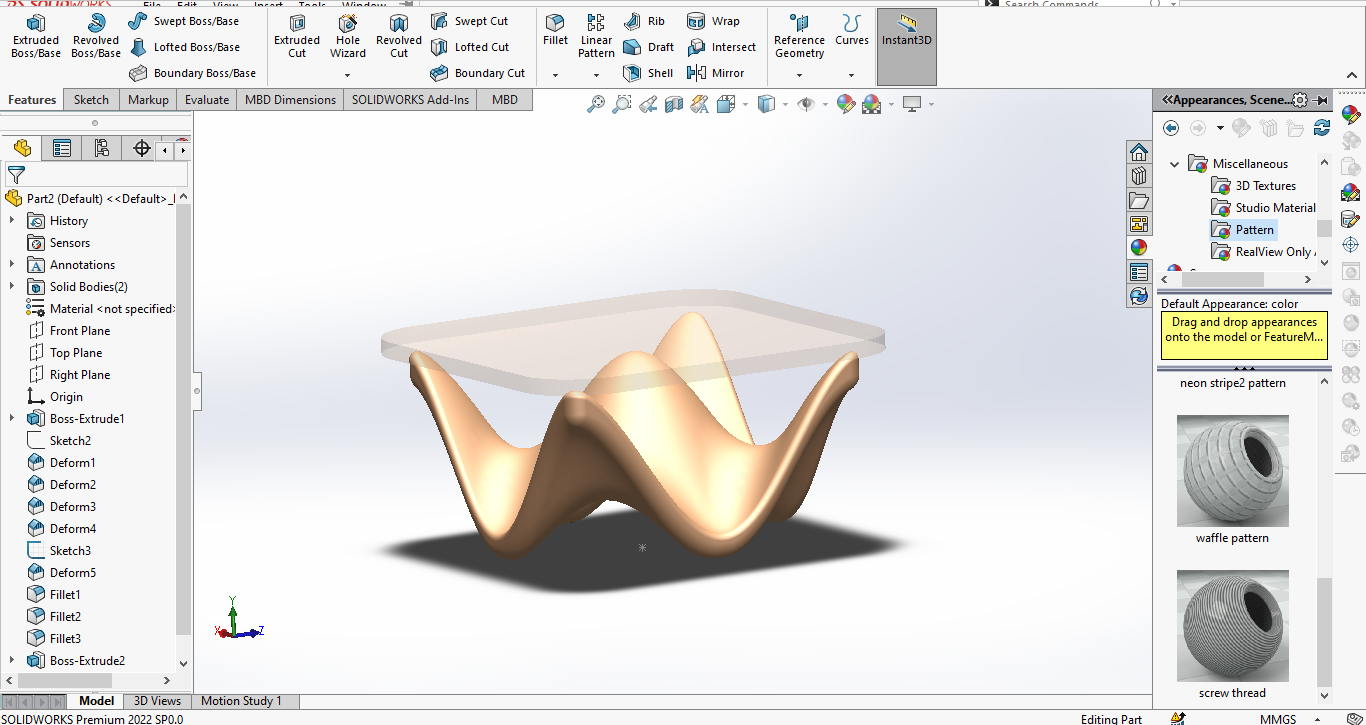Image resolution: width=1366 pixels, height=725 pixels.
Task: Expand the History tree node
Action: 12,221
